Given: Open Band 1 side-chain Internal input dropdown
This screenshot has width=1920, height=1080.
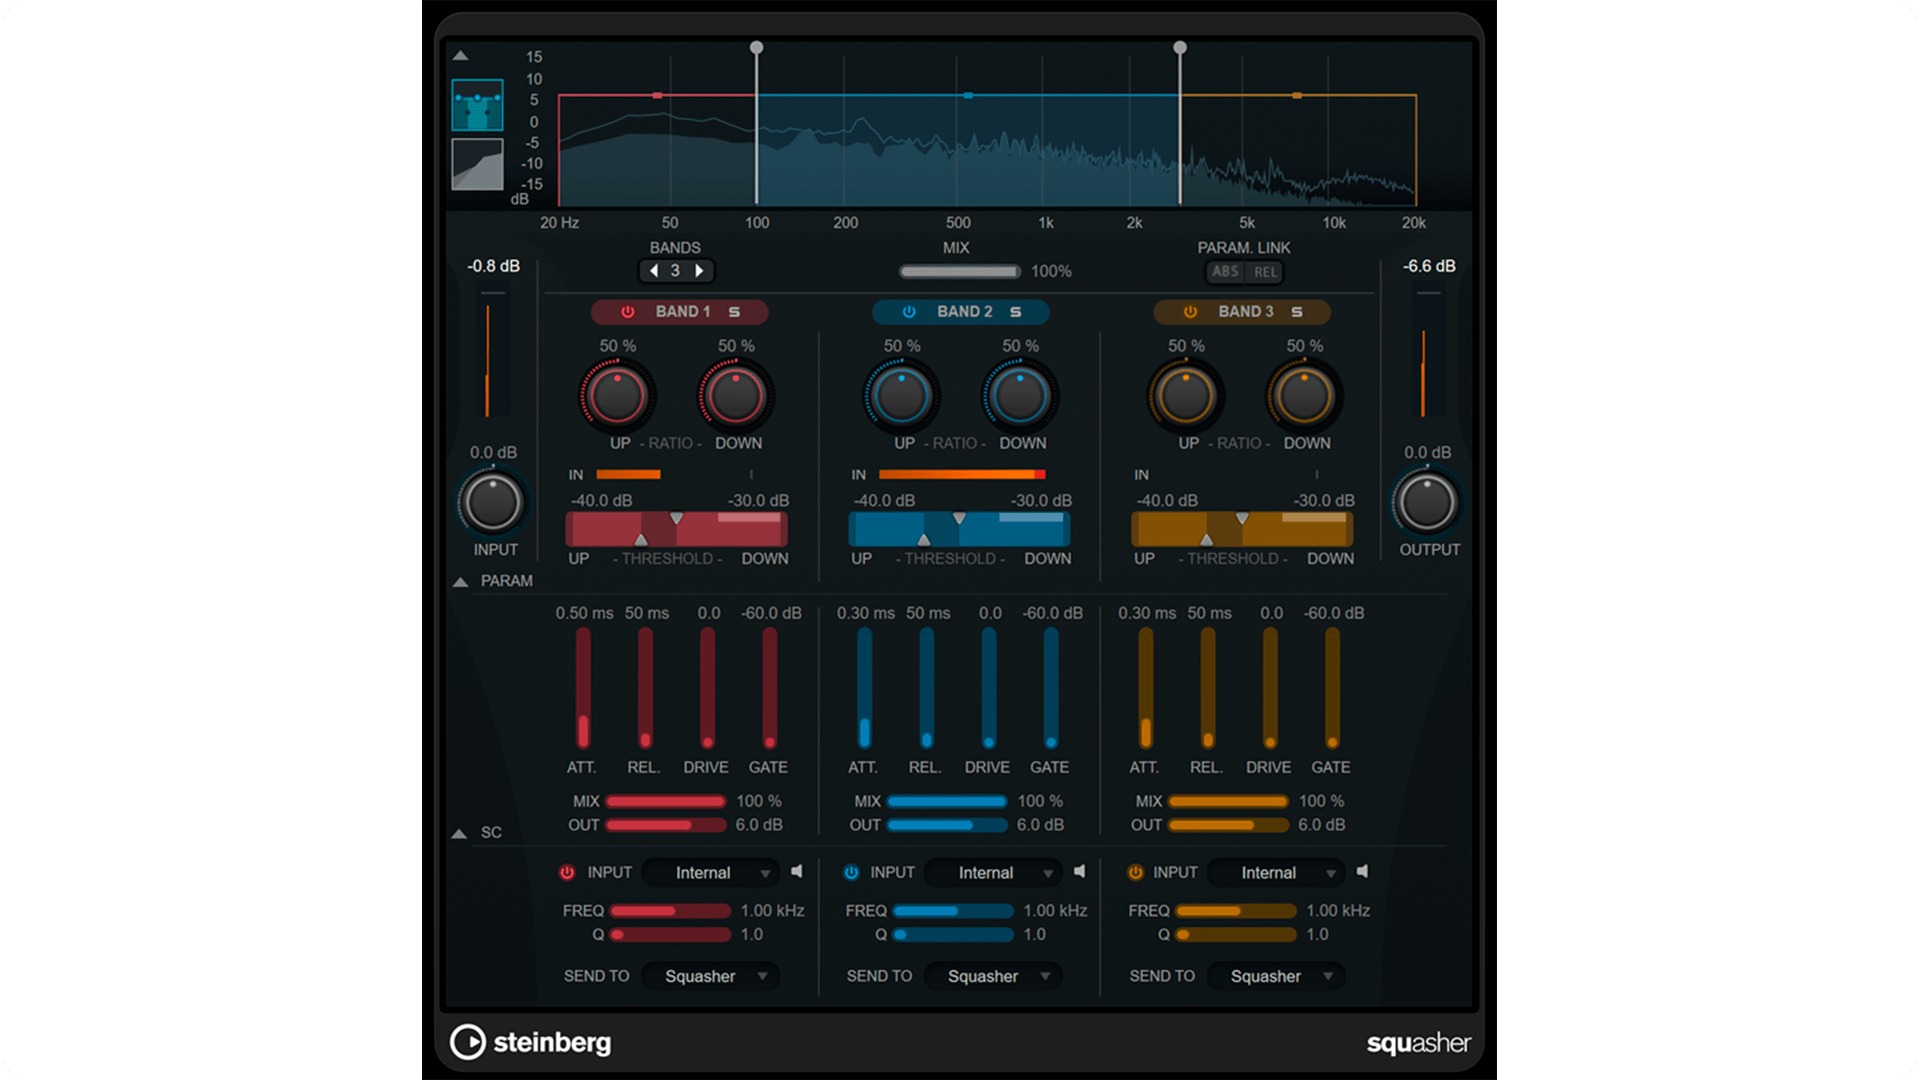Looking at the screenshot, I should (711, 873).
